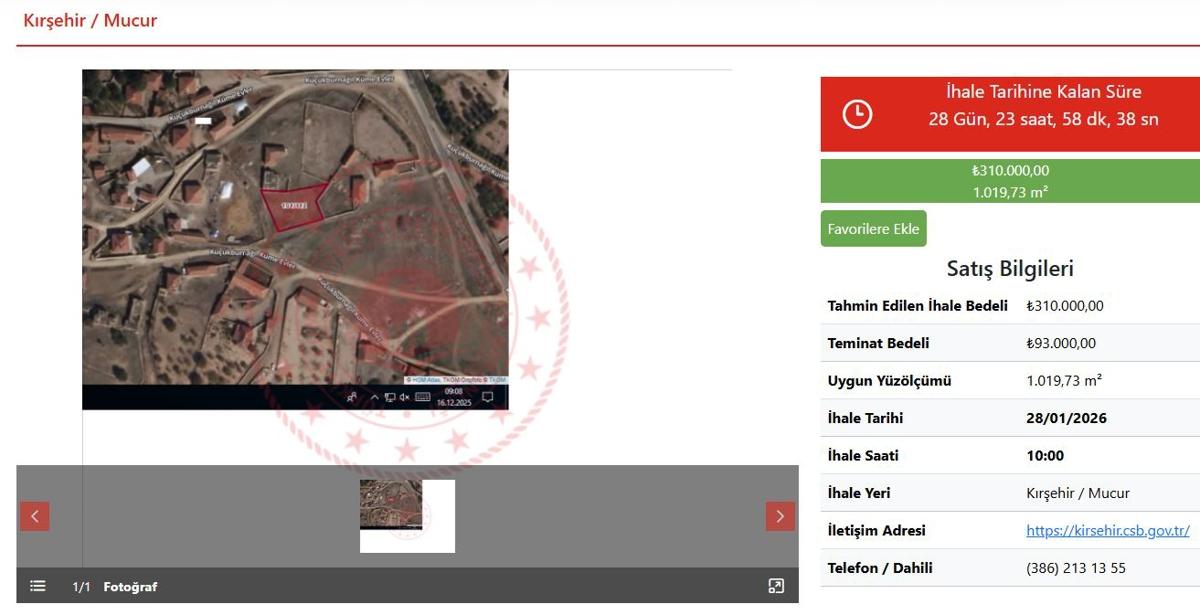The width and height of the screenshot is (1200, 615).
Task: Select the İhale Tarihi value 28/01/2026
Action: pos(1066,418)
